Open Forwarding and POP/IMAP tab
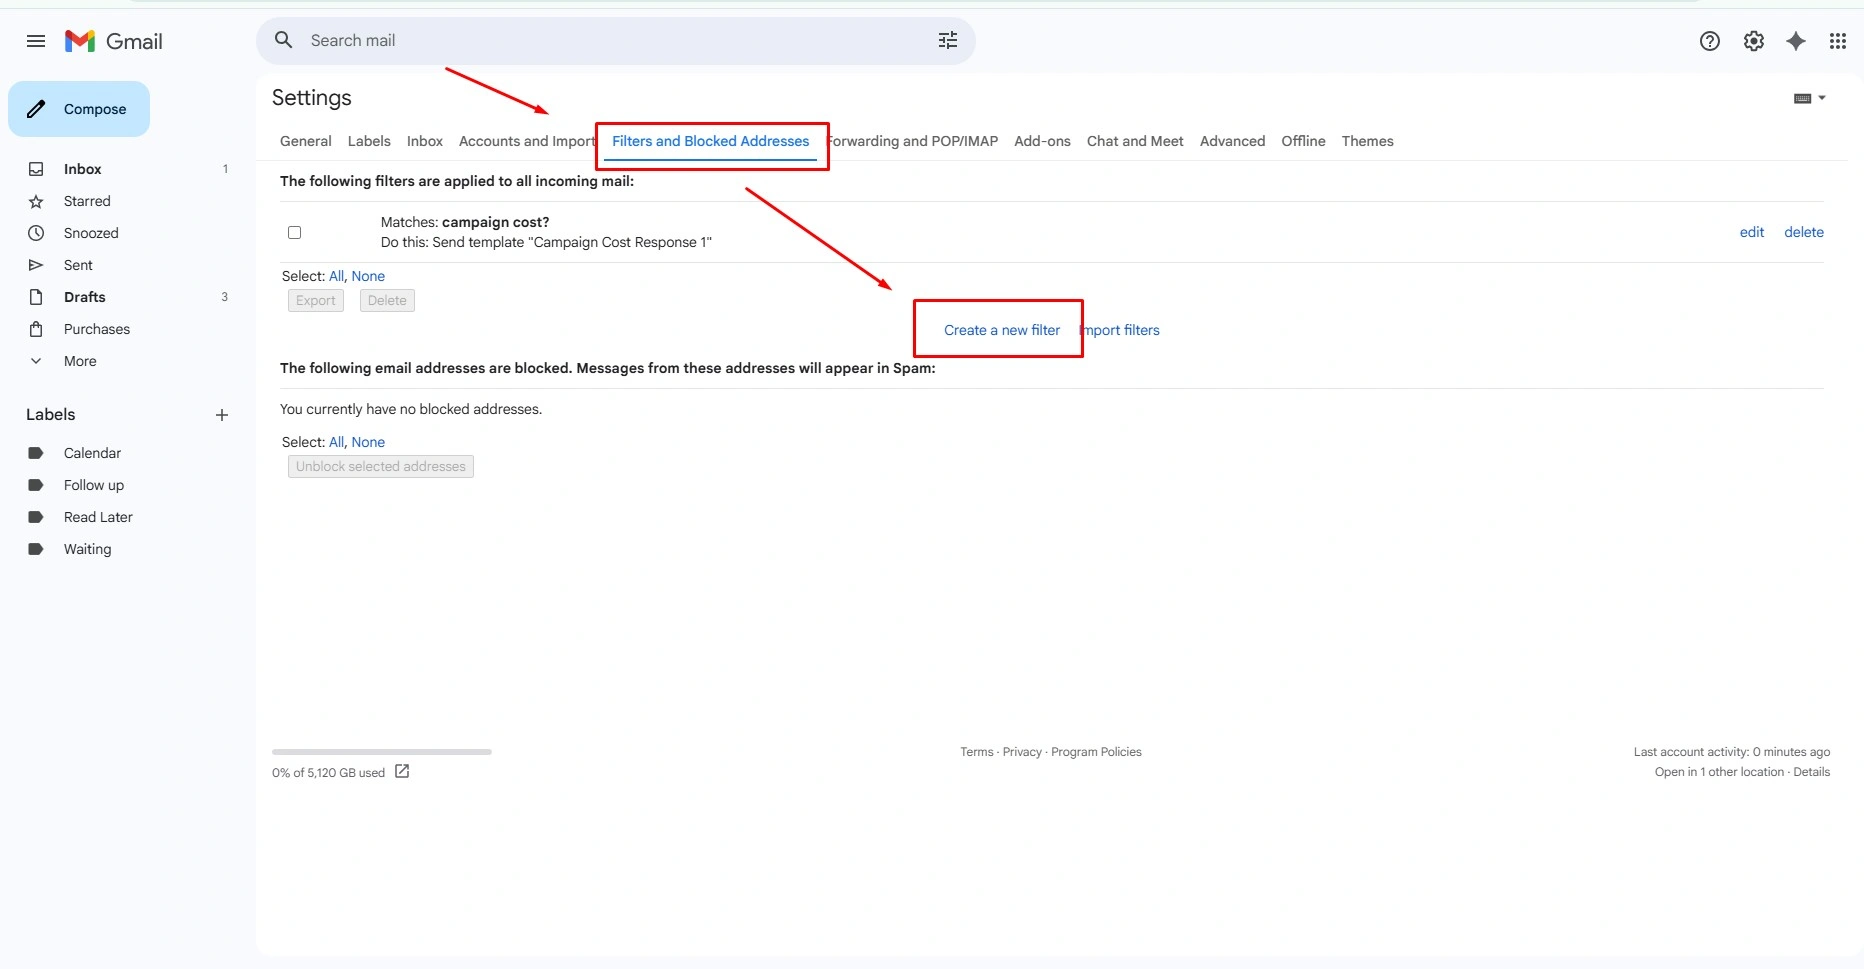 pos(912,141)
